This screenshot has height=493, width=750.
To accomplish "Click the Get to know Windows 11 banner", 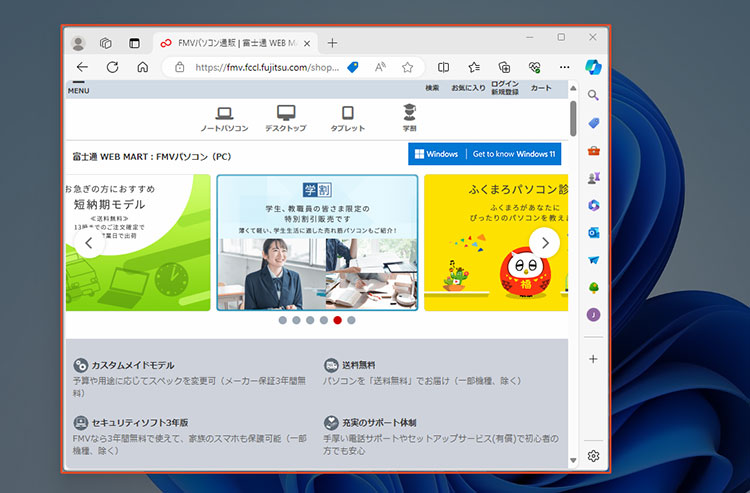I will click(x=484, y=154).
